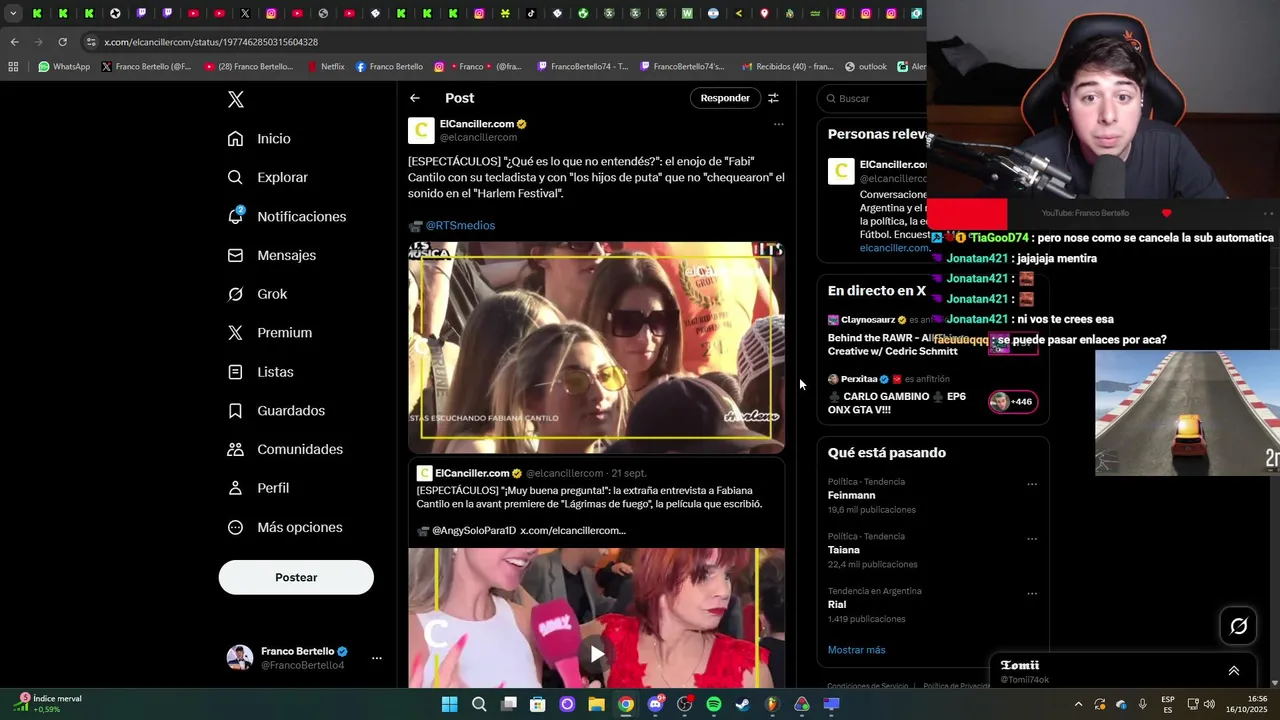Open the outlook bookmark
Screen dimensions: 1280x720
pyautogui.click(x=866, y=67)
